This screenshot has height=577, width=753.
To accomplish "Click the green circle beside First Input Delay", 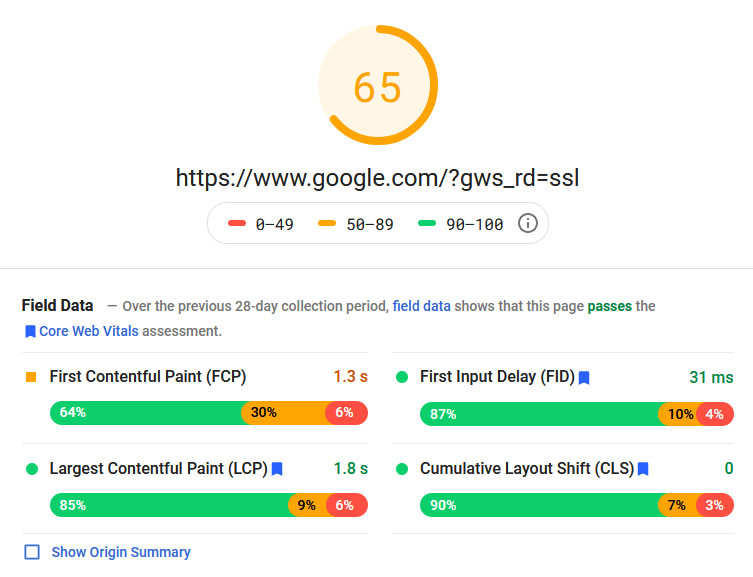I will (x=402, y=377).
